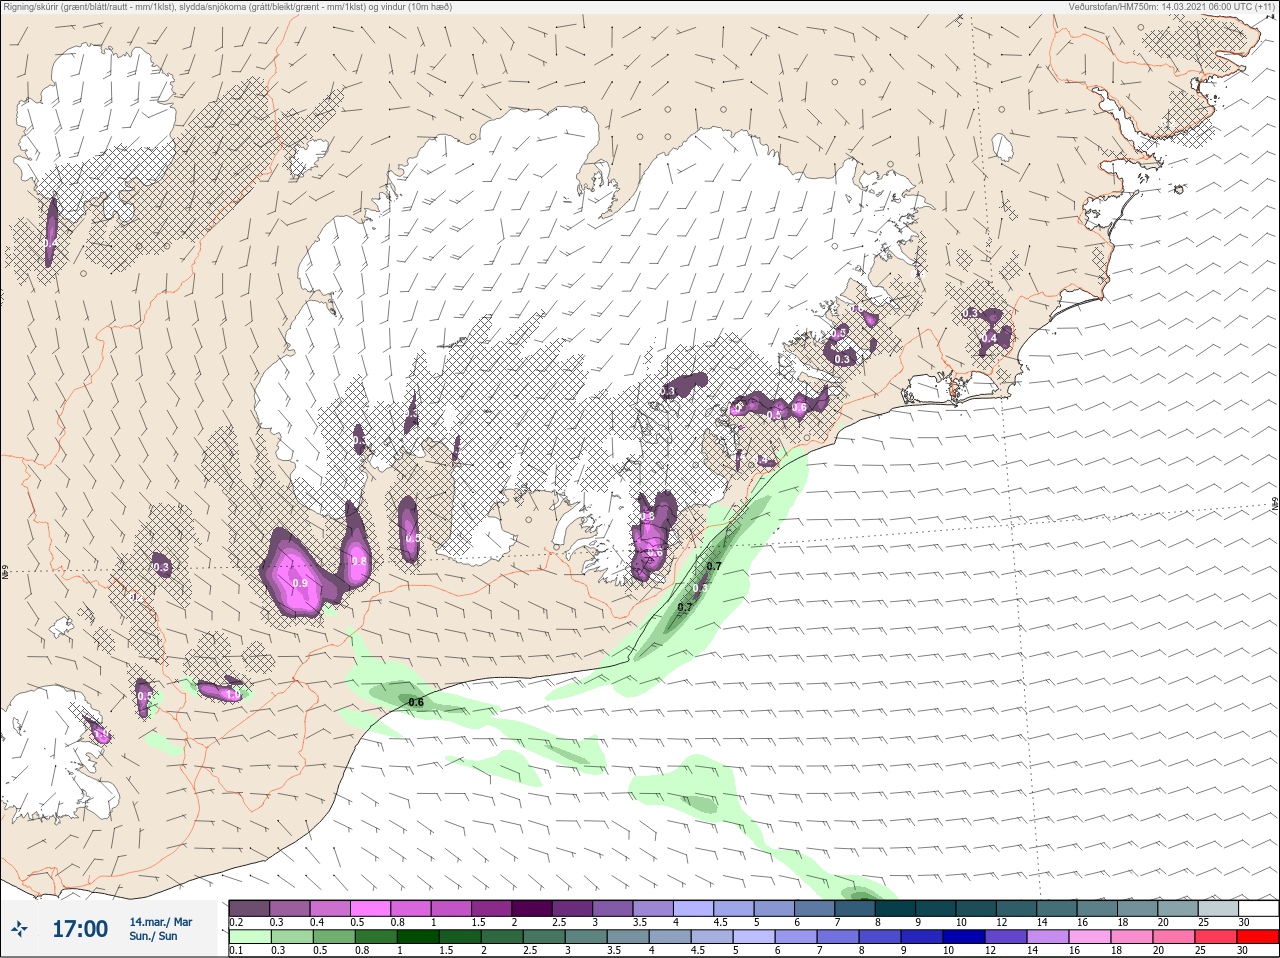Select the light blue 4.5 swatch in the upper legend row
Image resolution: width=1280 pixels, height=958 pixels.
[735, 908]
